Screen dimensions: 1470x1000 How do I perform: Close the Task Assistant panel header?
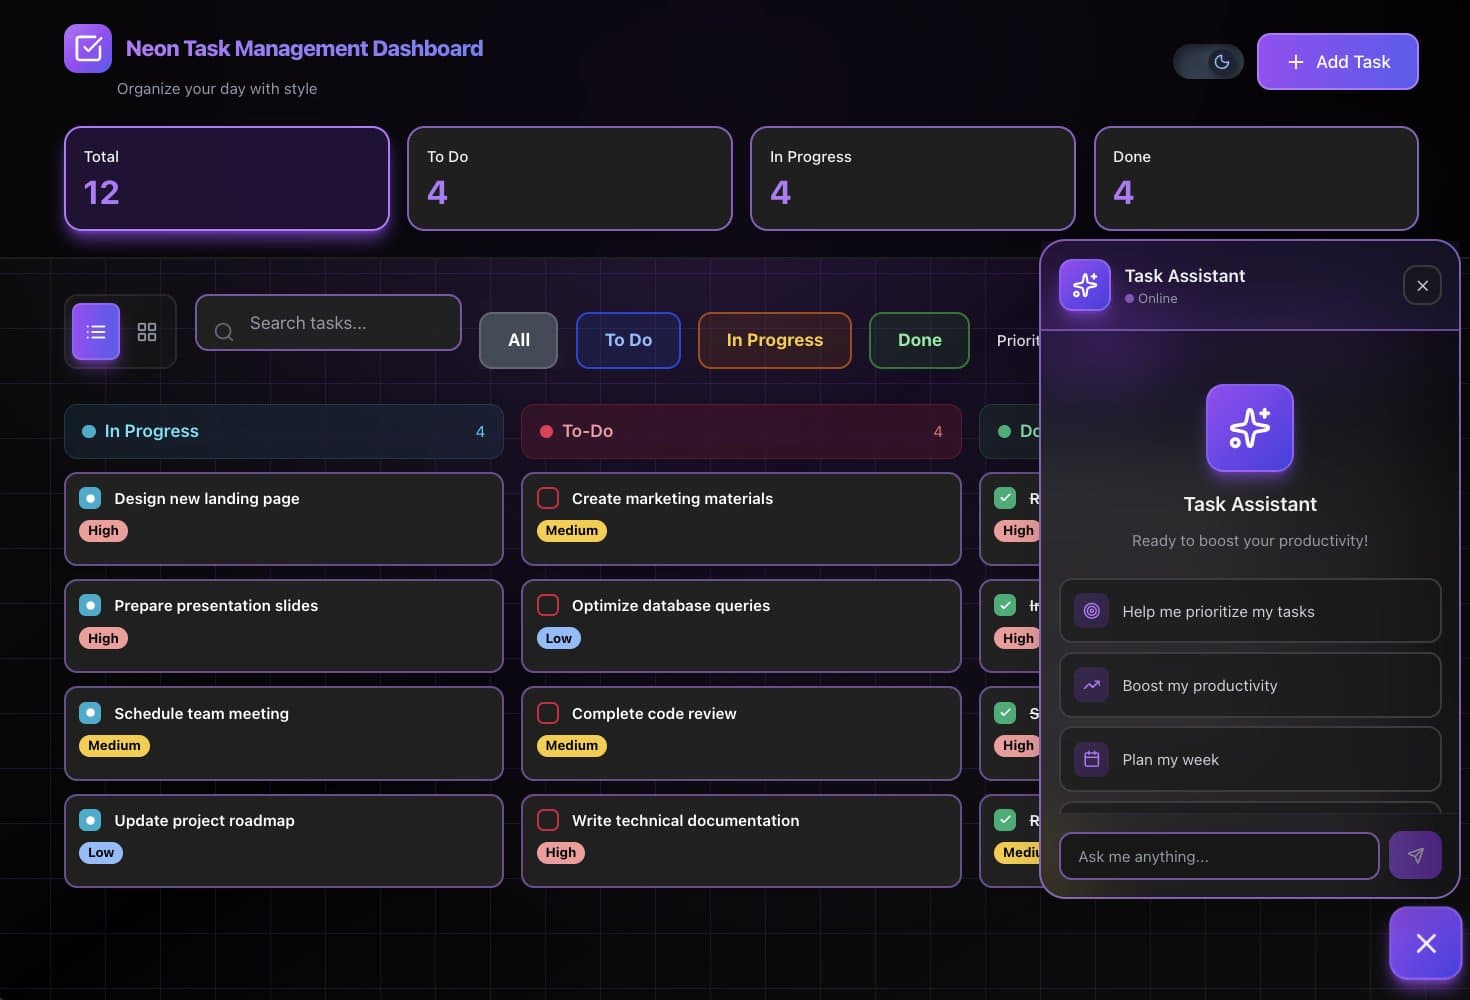pyautogui.click(x=1422, y=285)
